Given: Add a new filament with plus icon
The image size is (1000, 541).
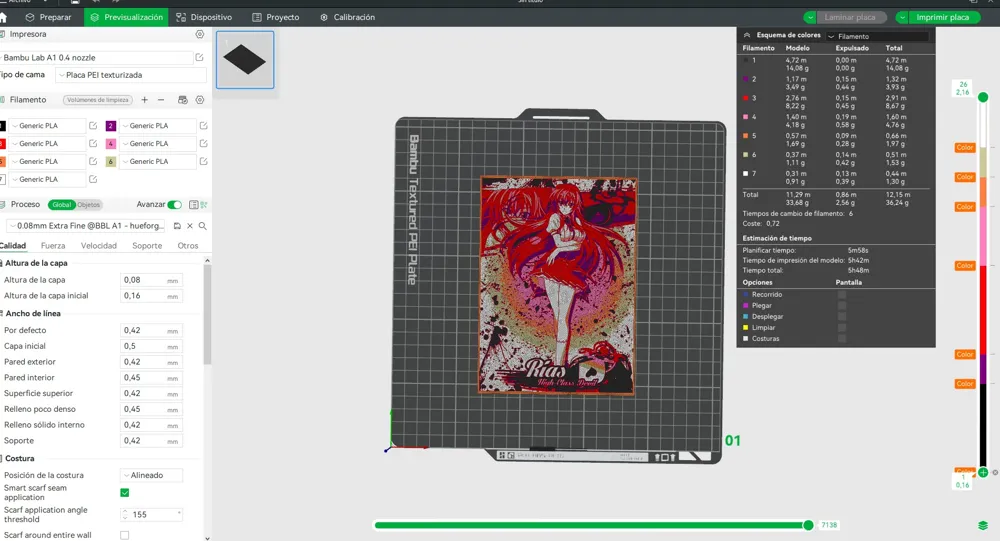Looking at the screenshot, I should coord(145,100).
